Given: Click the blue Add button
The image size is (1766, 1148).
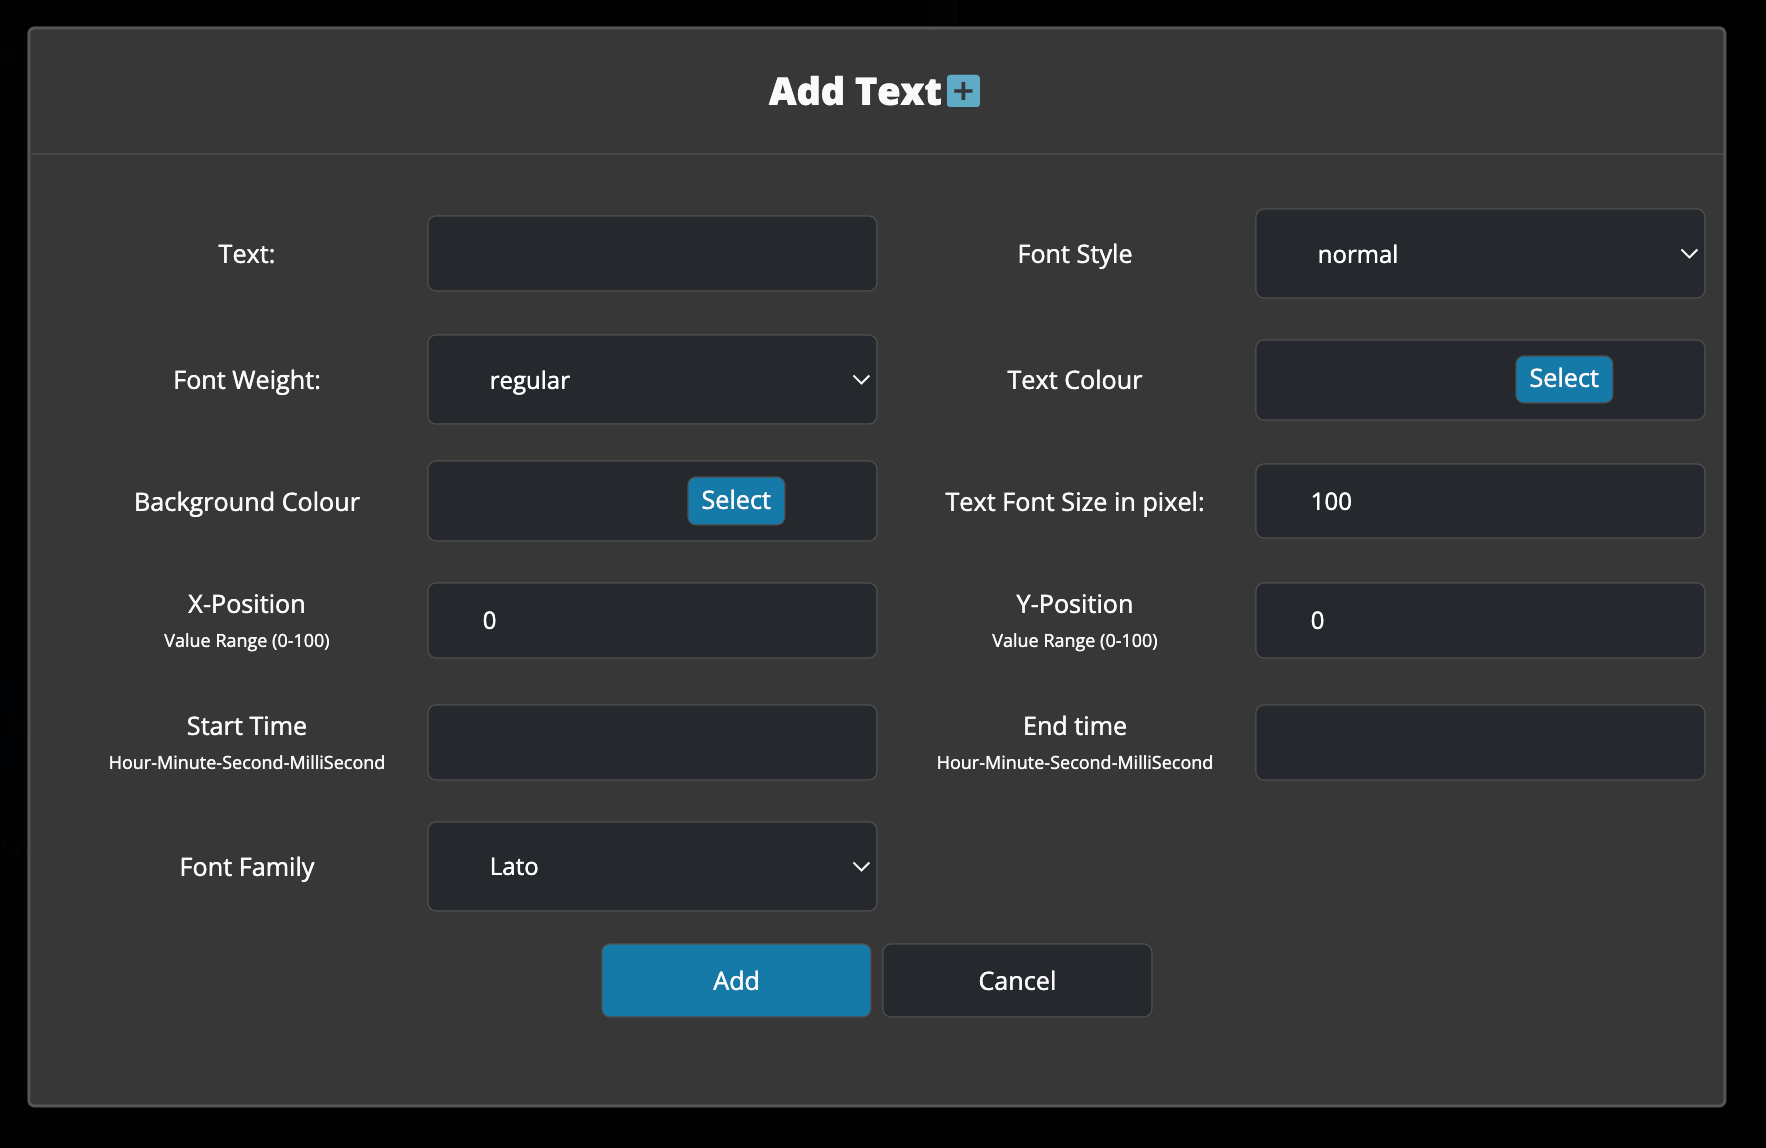Looking at the screenshot, I should (736, 981).
